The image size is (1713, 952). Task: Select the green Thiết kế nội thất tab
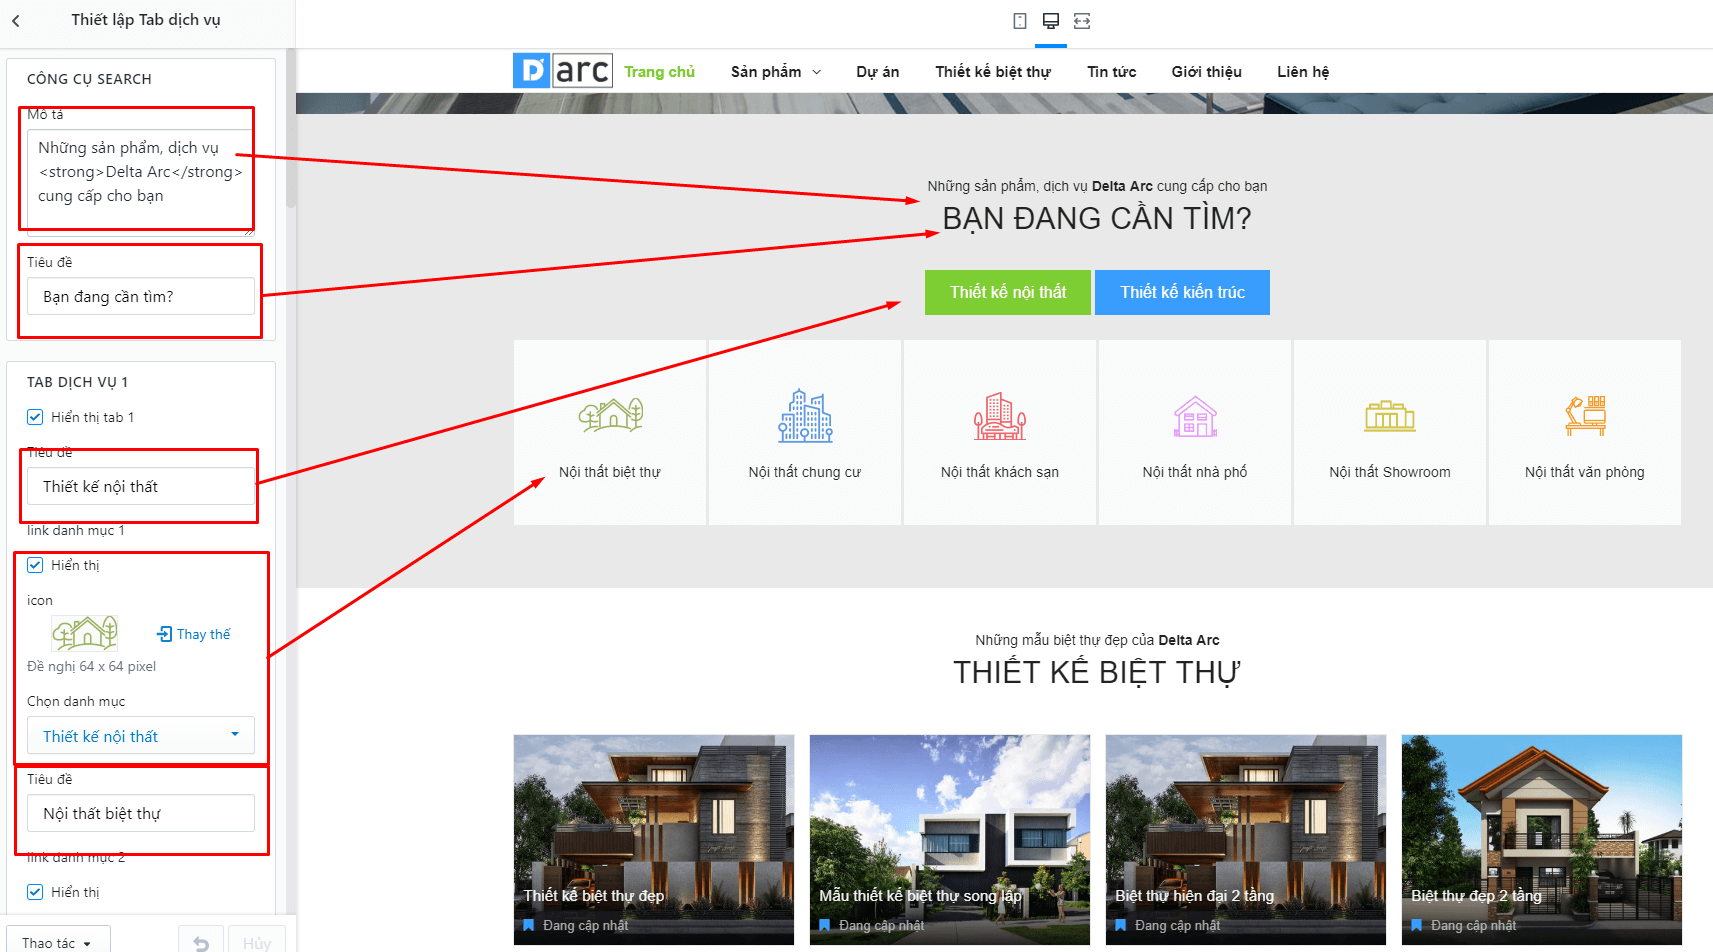tap(1008, 292)
